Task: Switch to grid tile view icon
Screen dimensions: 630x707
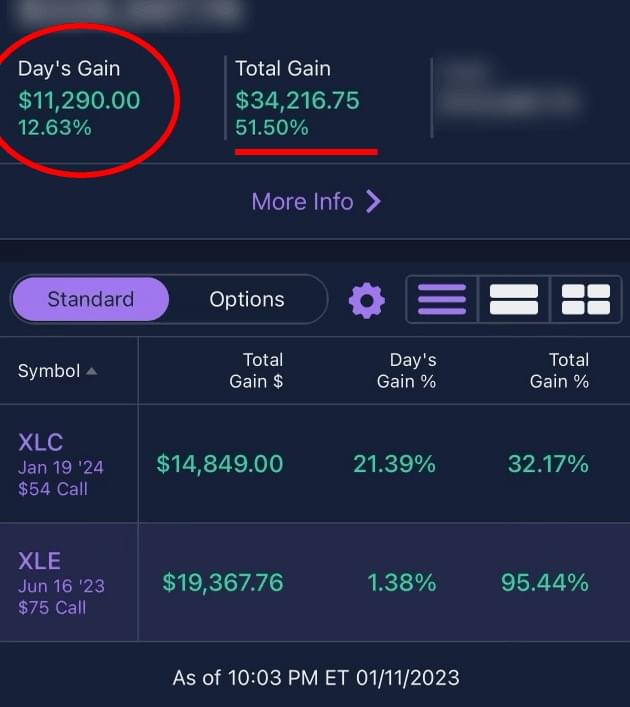Action: point(586,300)
